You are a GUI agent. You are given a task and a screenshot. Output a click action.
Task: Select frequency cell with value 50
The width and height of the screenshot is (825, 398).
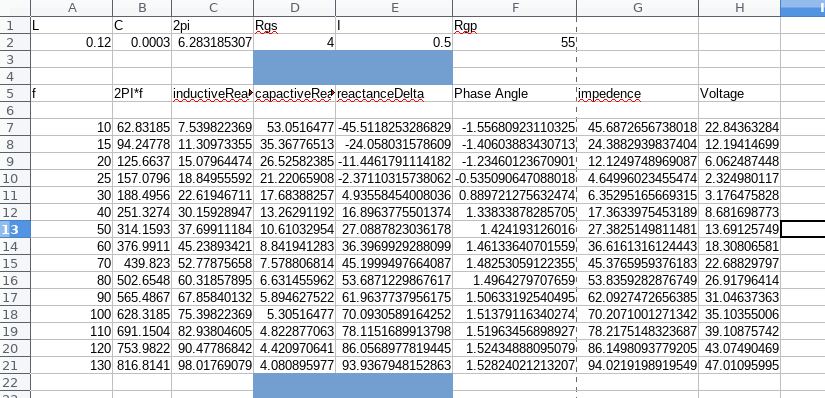(72, 229)
